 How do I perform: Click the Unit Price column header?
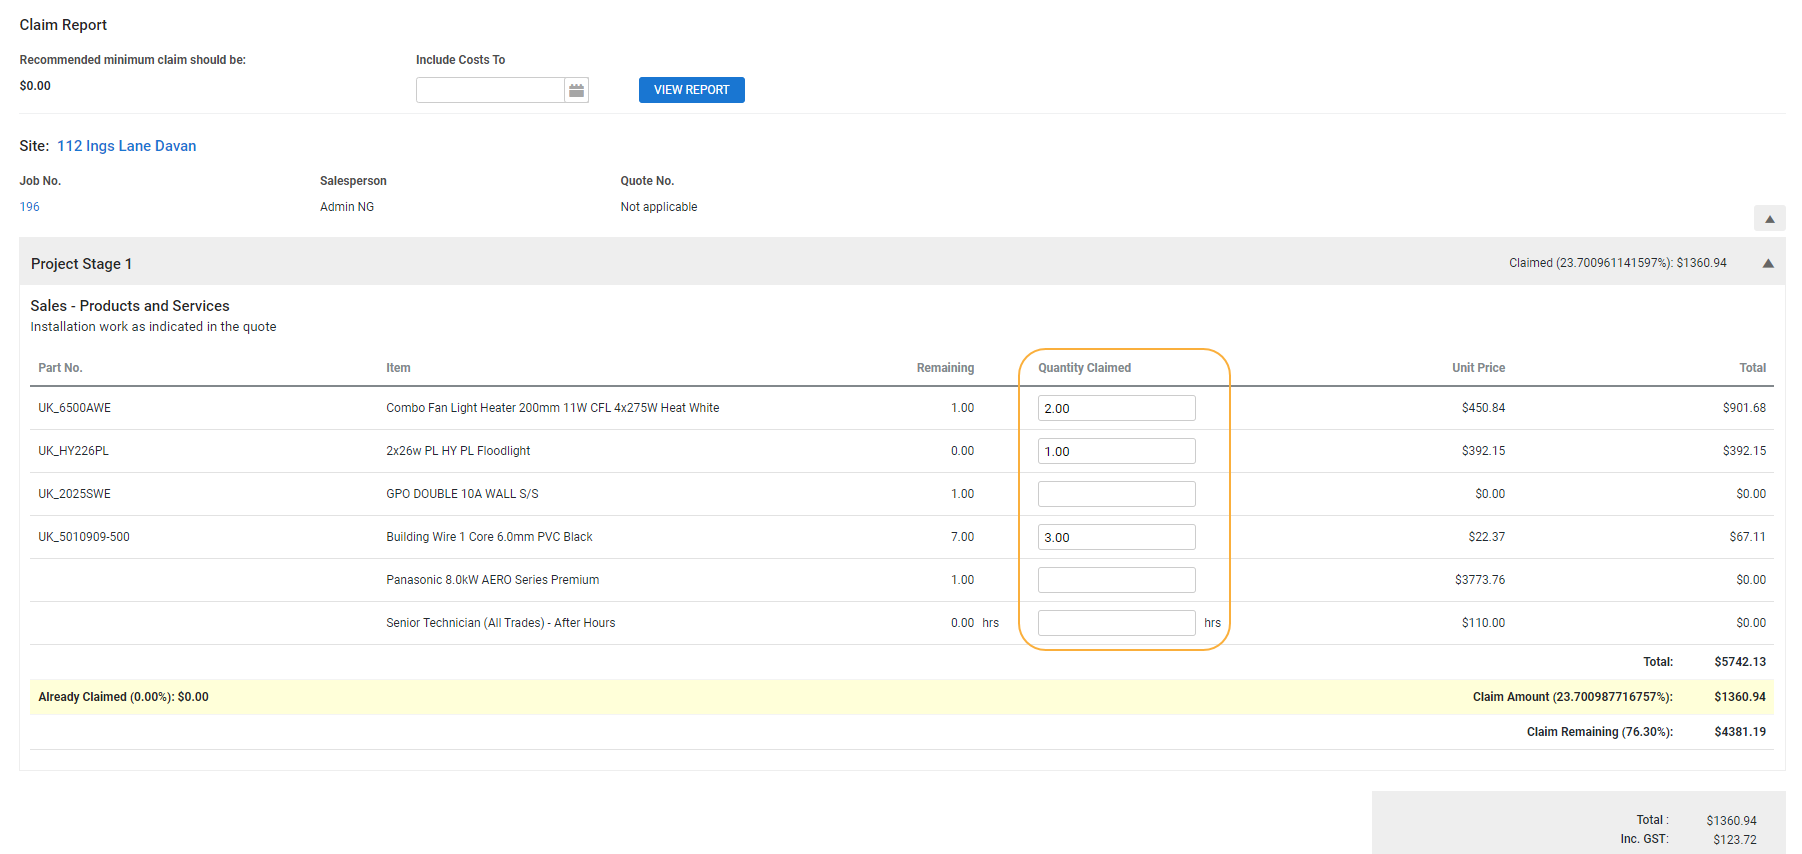click(x=1477, y=368)
